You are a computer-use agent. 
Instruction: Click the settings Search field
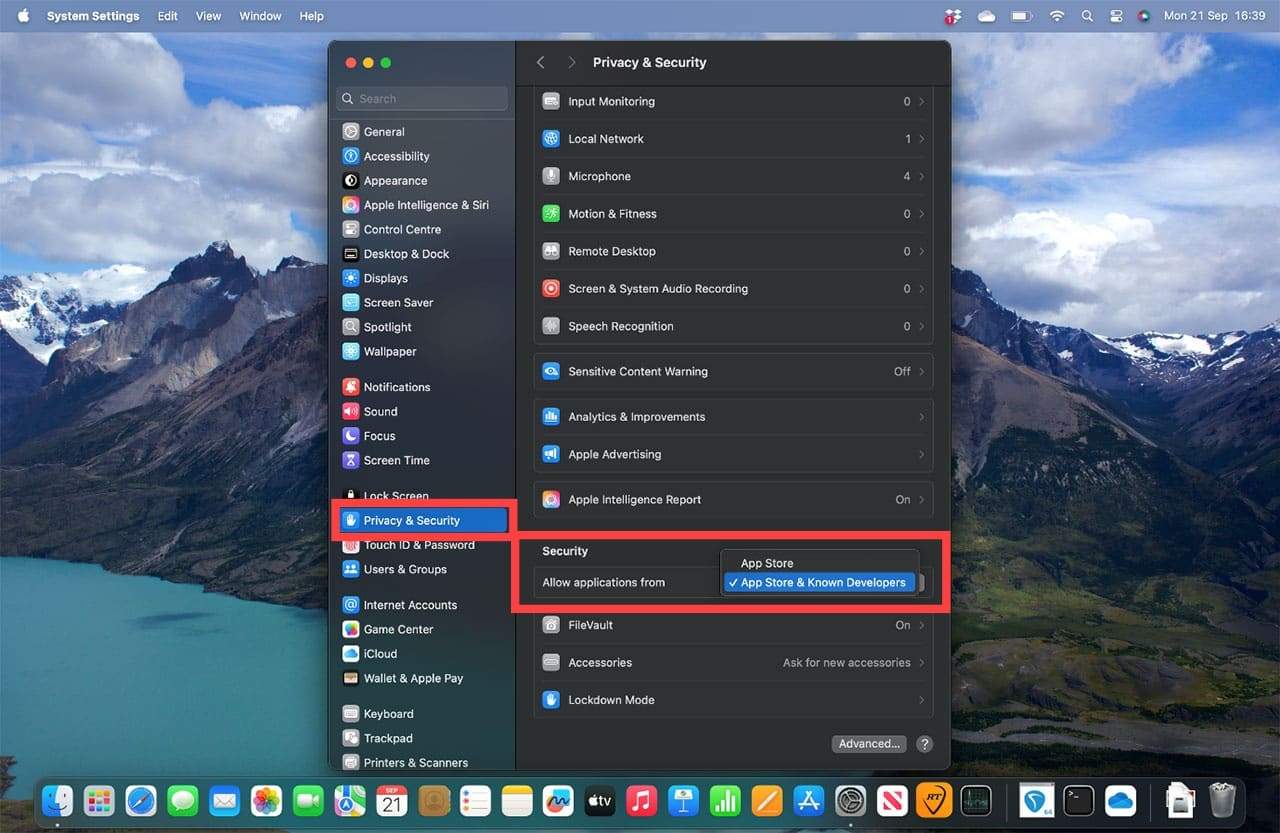click(422, 98)
